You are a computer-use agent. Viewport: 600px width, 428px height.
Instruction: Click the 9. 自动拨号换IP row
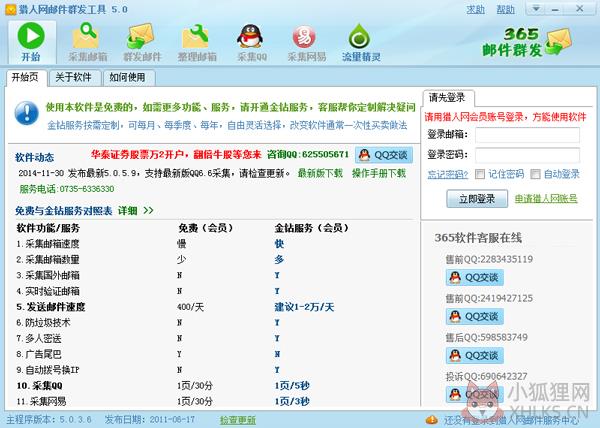pyautogui.click(x=48, y=370)
